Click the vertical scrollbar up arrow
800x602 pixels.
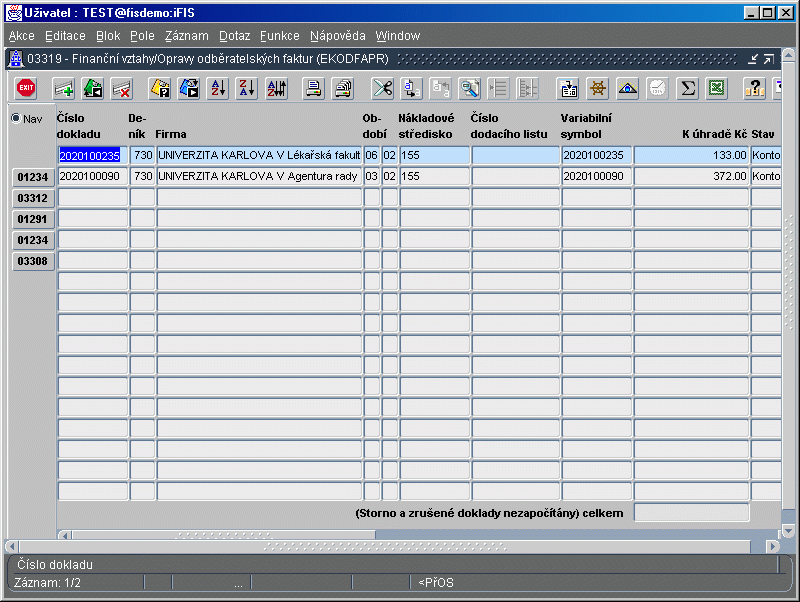click(x=788, y=54)
